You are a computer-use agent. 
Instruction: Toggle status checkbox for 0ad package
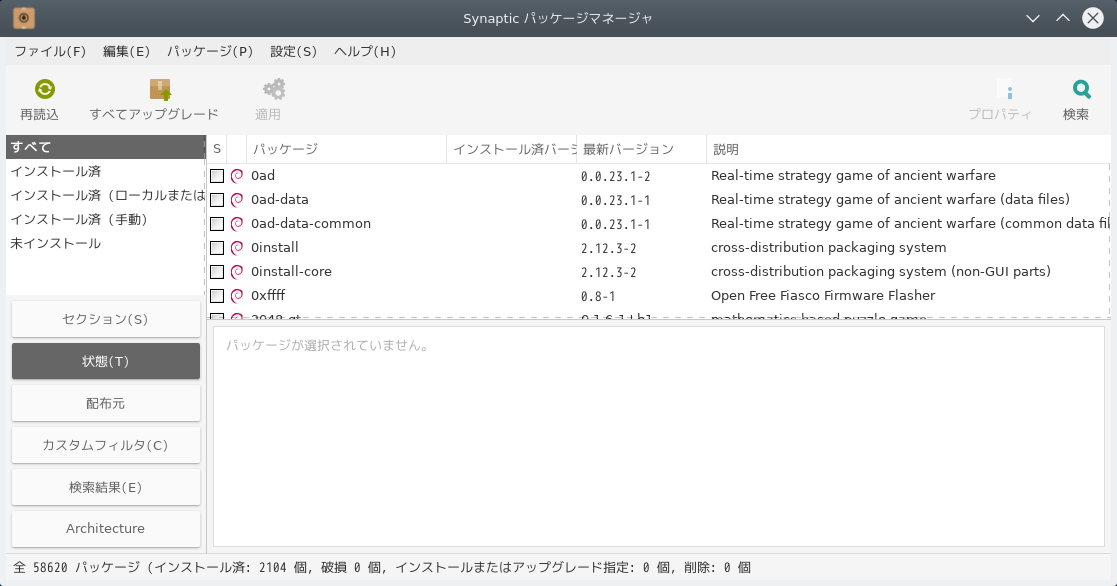(x=217, y=176)
